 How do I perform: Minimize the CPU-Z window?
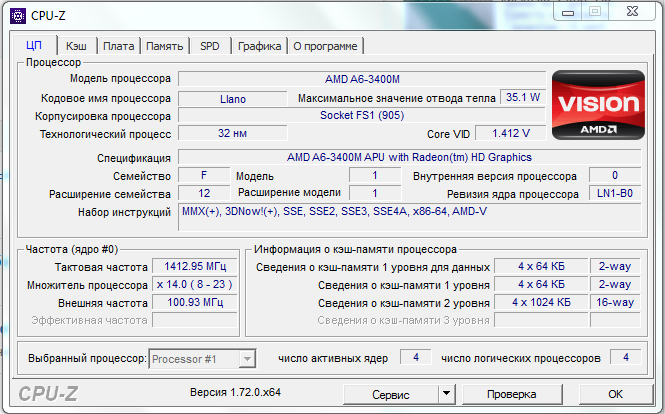[568, 12]
